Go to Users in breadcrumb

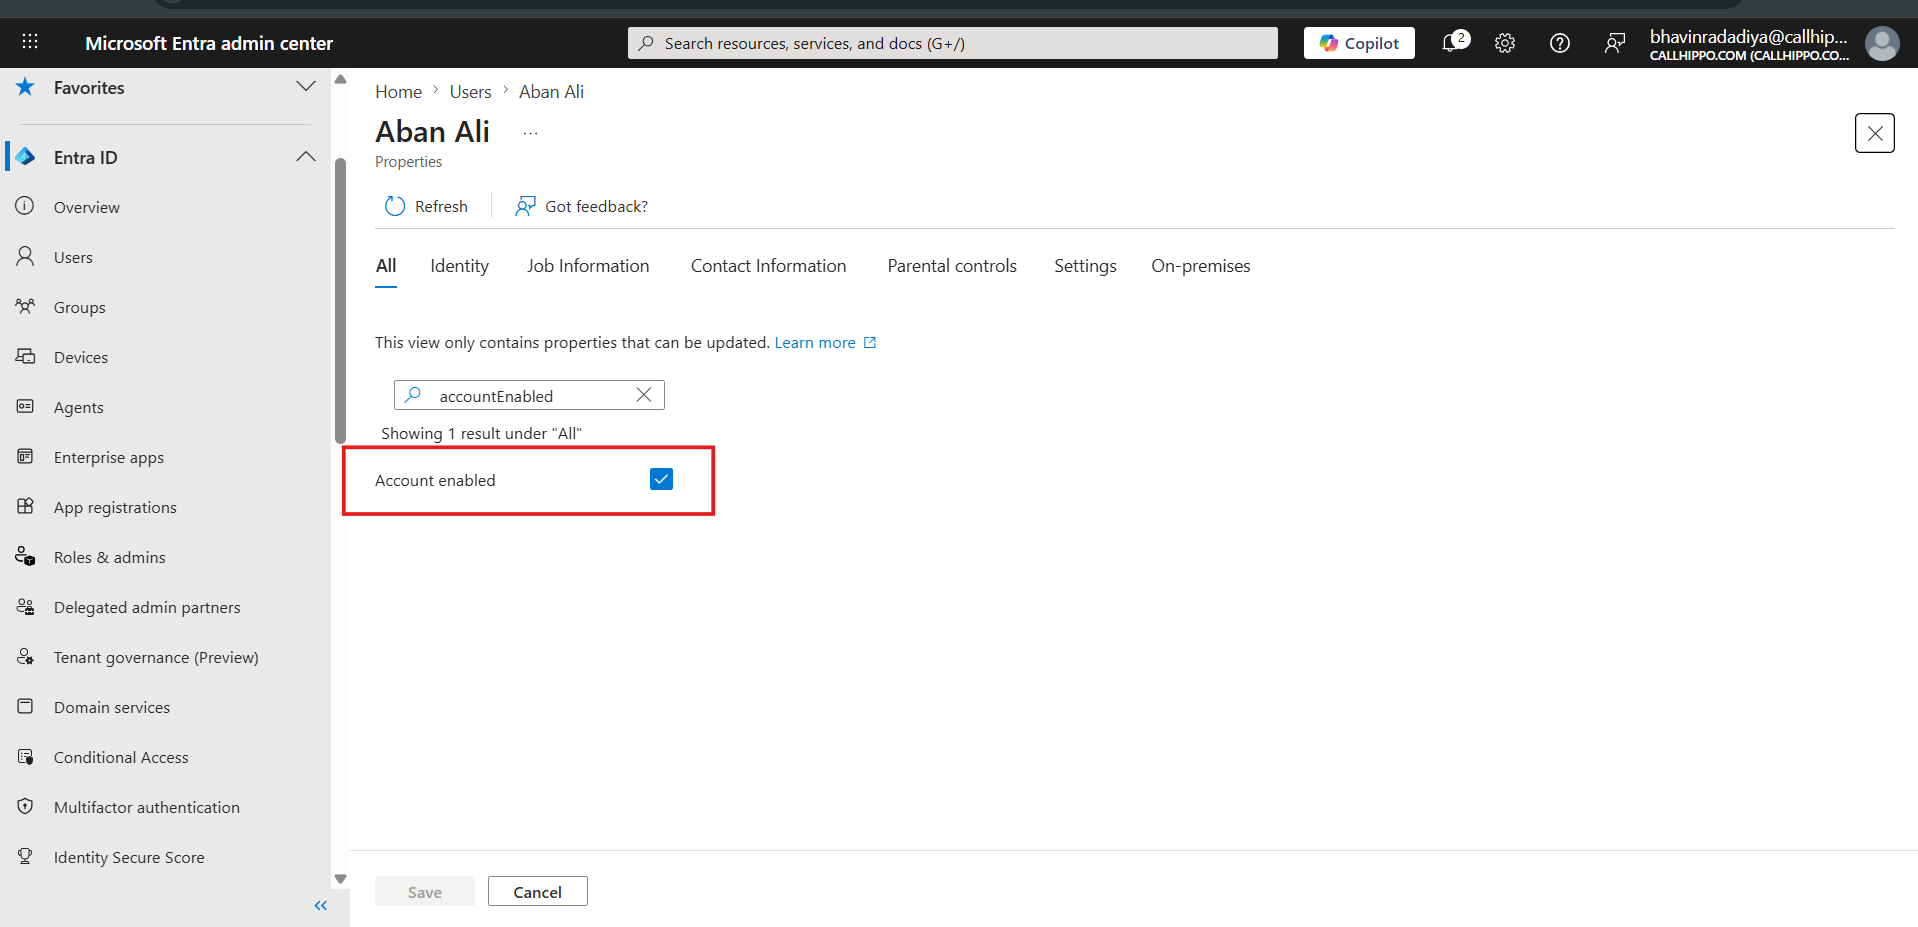[x=470, y=91]
